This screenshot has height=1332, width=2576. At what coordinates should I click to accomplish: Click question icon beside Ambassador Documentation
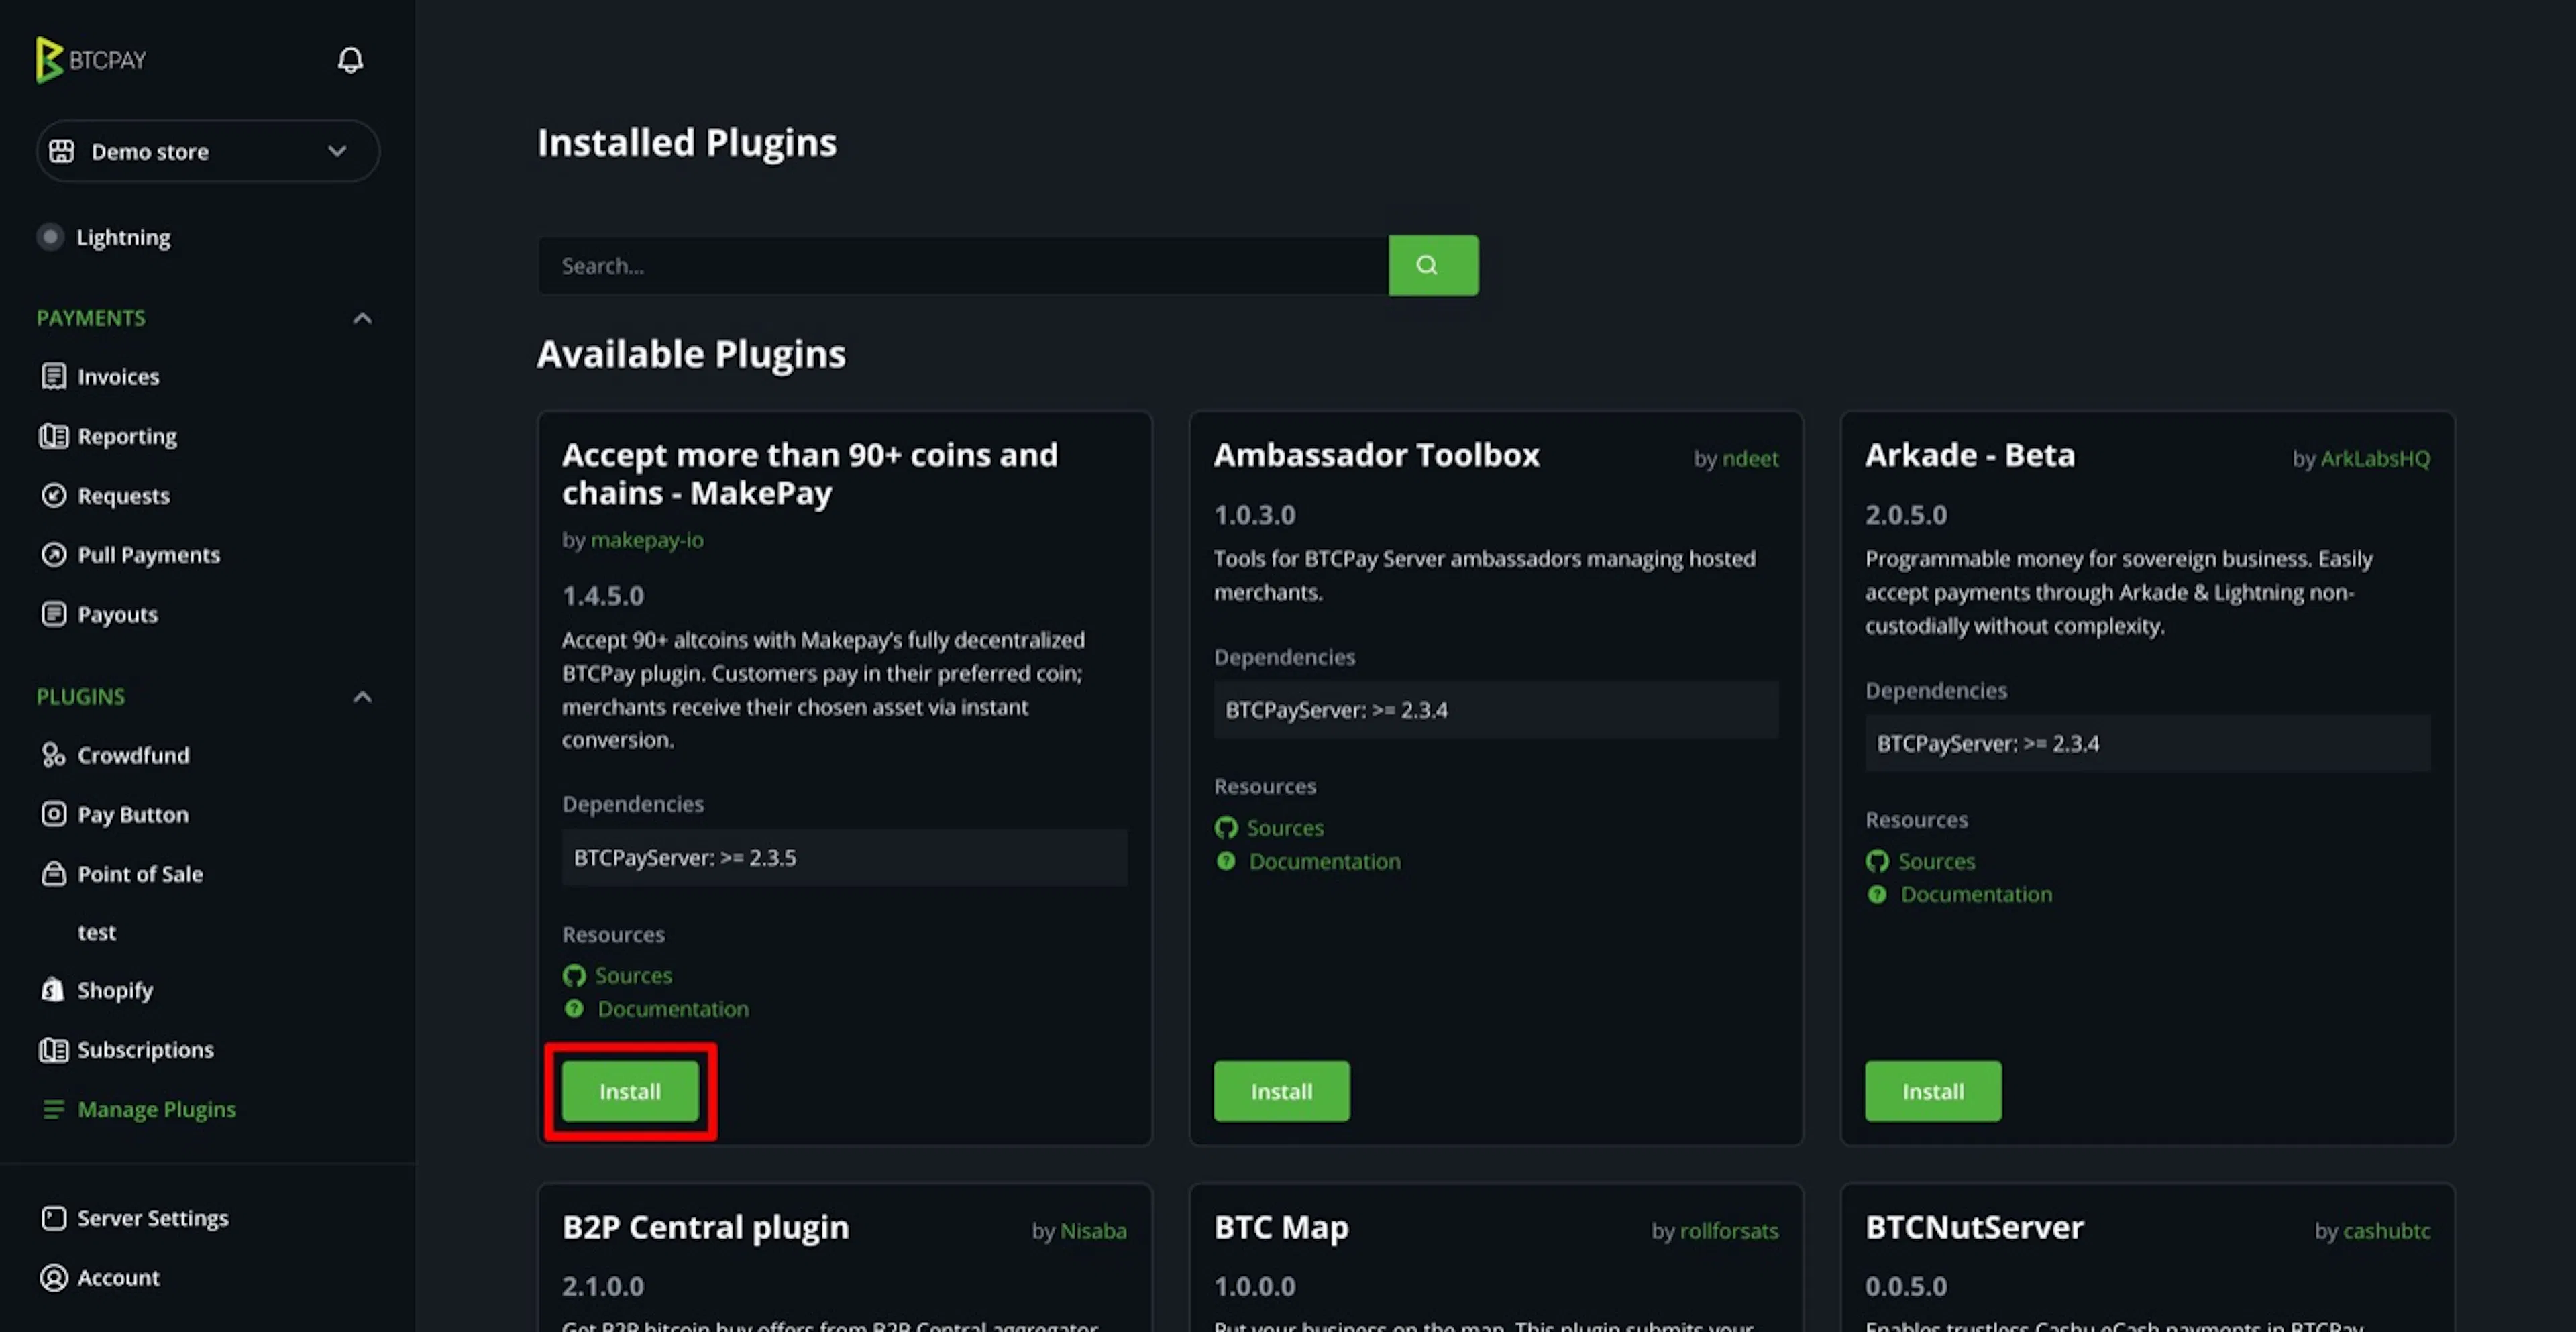(1225, 861)
